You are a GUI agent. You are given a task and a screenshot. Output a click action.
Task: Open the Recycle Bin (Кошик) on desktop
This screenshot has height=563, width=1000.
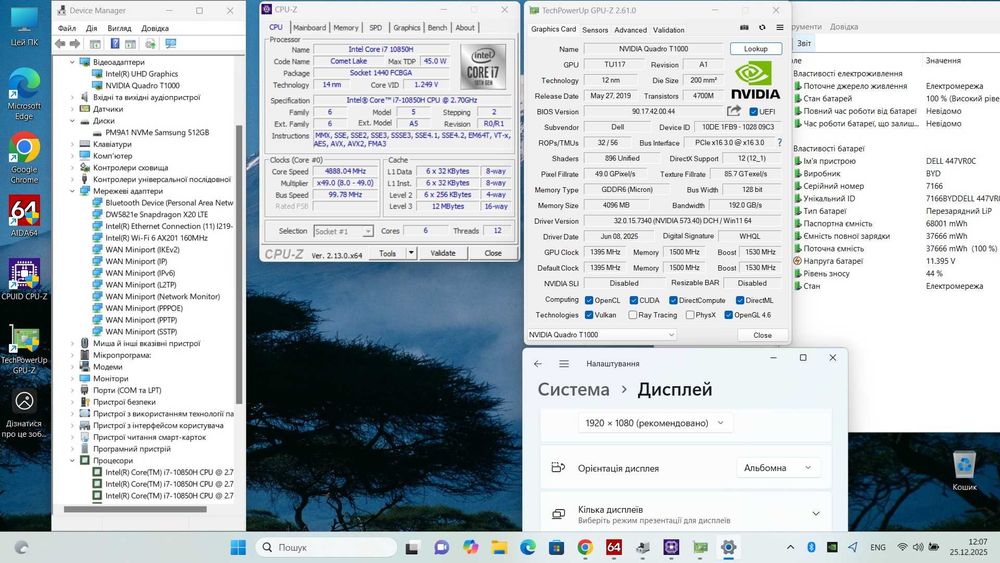coord(964,471)
